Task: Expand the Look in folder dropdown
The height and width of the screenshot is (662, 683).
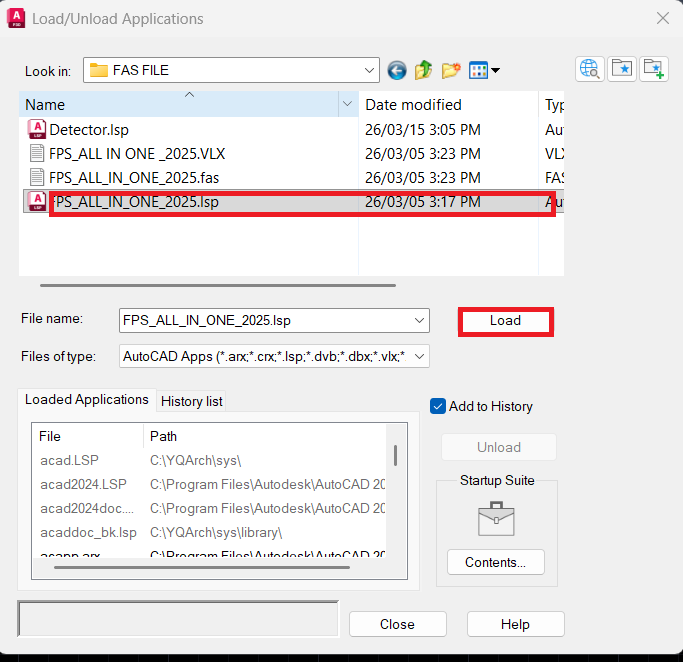Action: tap(369, 70)
